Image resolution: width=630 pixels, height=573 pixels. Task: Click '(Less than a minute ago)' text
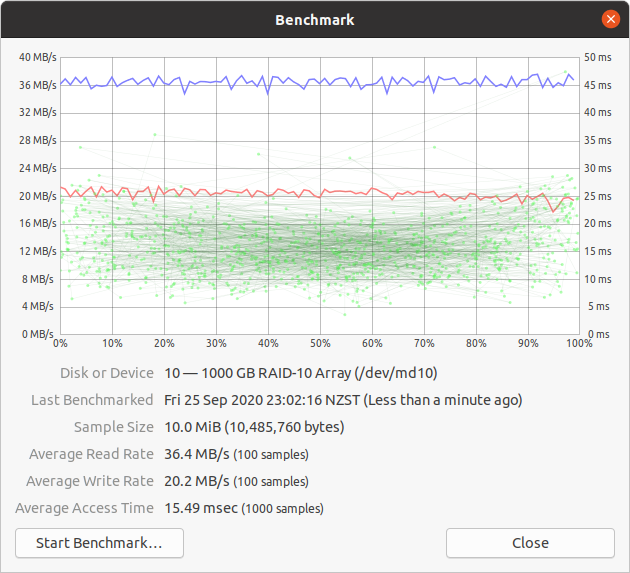(x=443, y=400)
